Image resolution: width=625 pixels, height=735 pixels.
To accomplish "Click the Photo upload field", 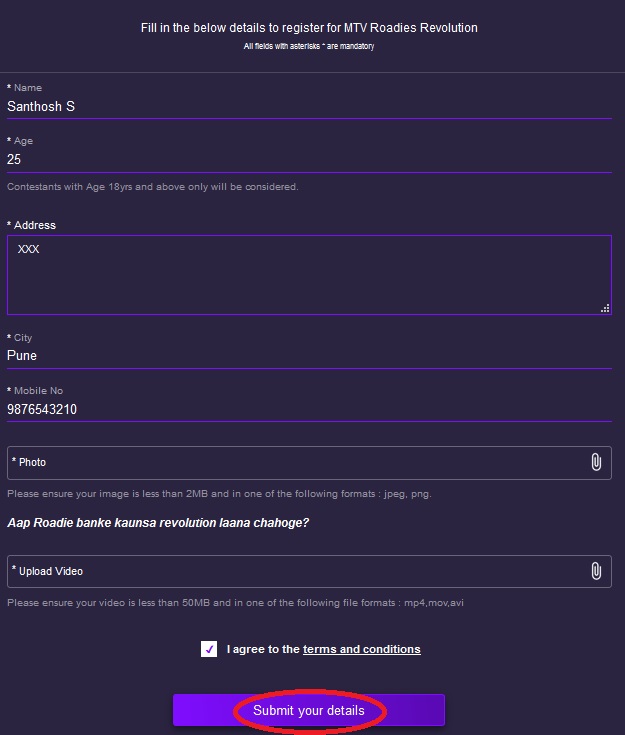I will point(300,462).
